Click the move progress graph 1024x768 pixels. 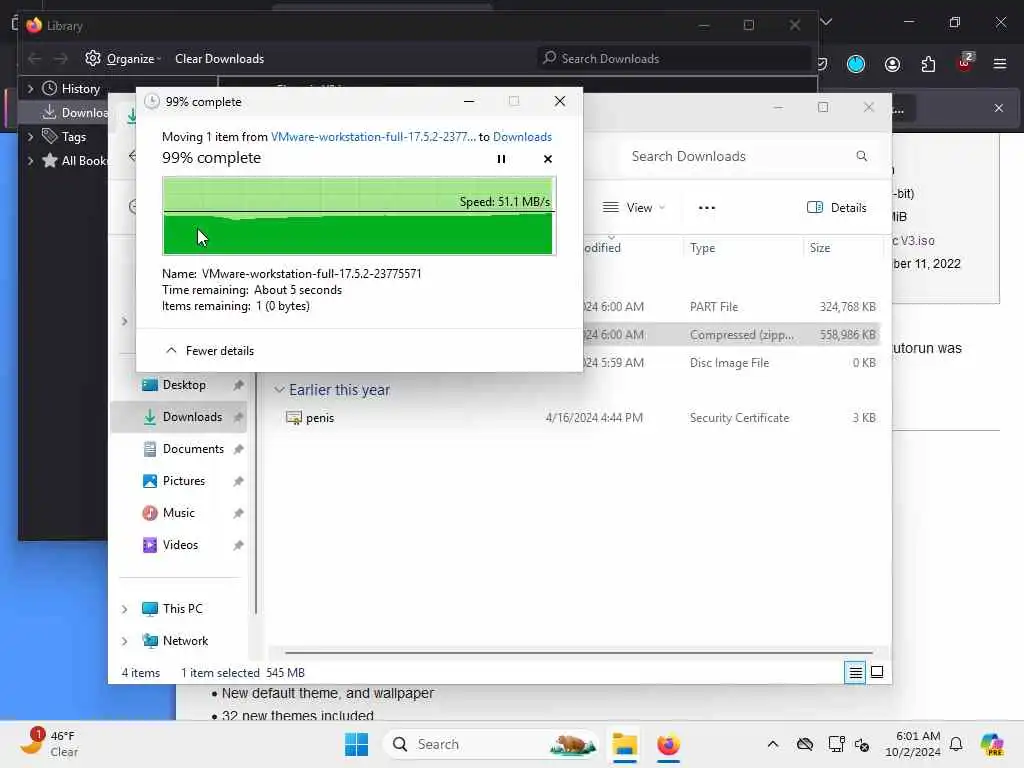(x=359, y=216)
